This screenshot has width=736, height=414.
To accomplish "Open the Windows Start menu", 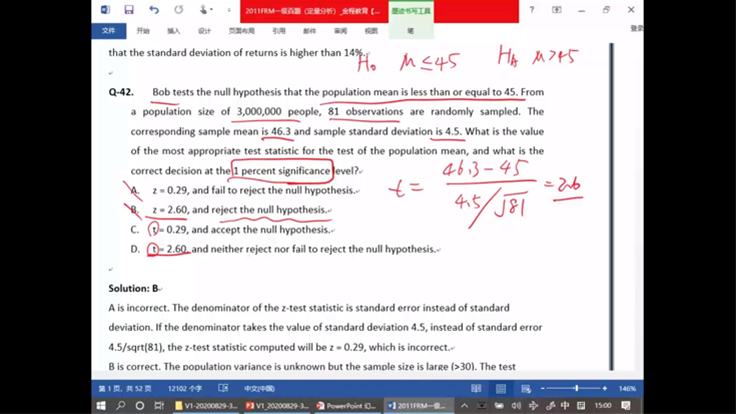I will click(101, 406).
